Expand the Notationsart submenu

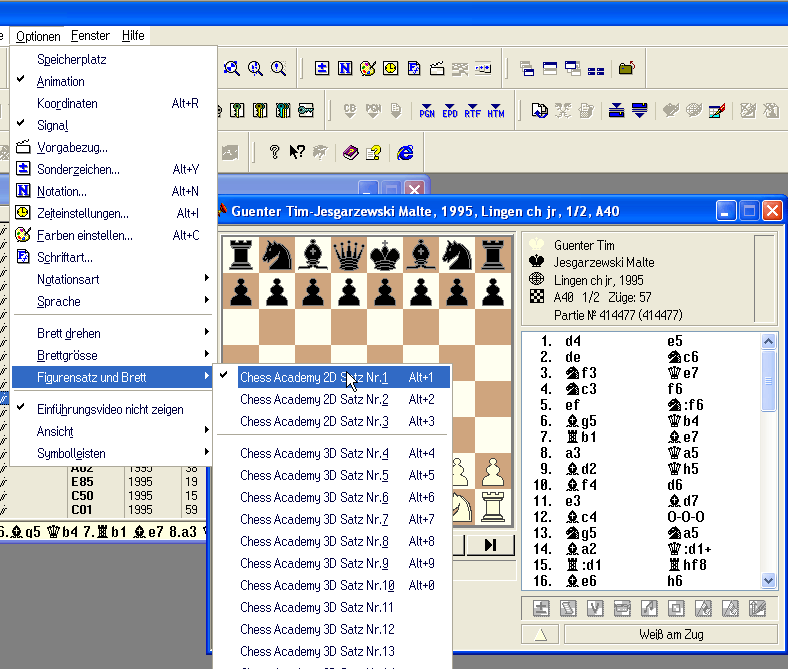[x=114, y=279]
